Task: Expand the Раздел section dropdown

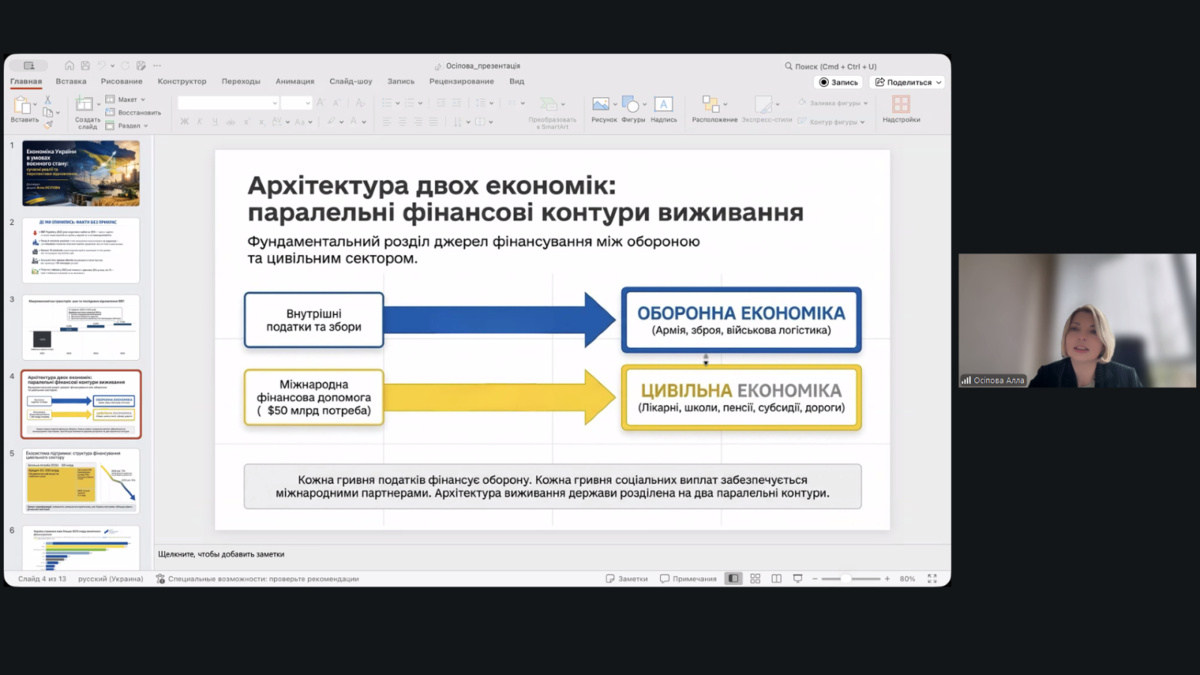Action: pyautogui.click(x=130, y=126)
